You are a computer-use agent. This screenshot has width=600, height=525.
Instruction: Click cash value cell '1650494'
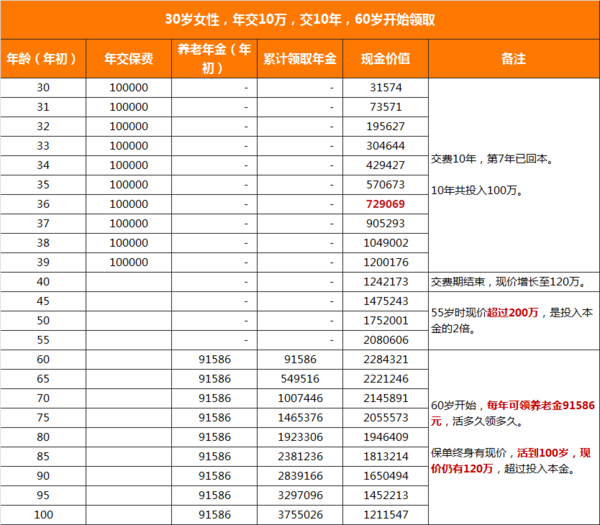(x=386, y=476)
